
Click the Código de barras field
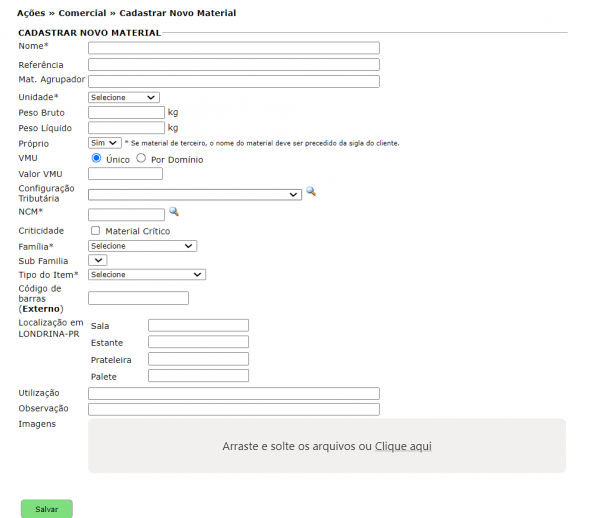pos(138,298)
